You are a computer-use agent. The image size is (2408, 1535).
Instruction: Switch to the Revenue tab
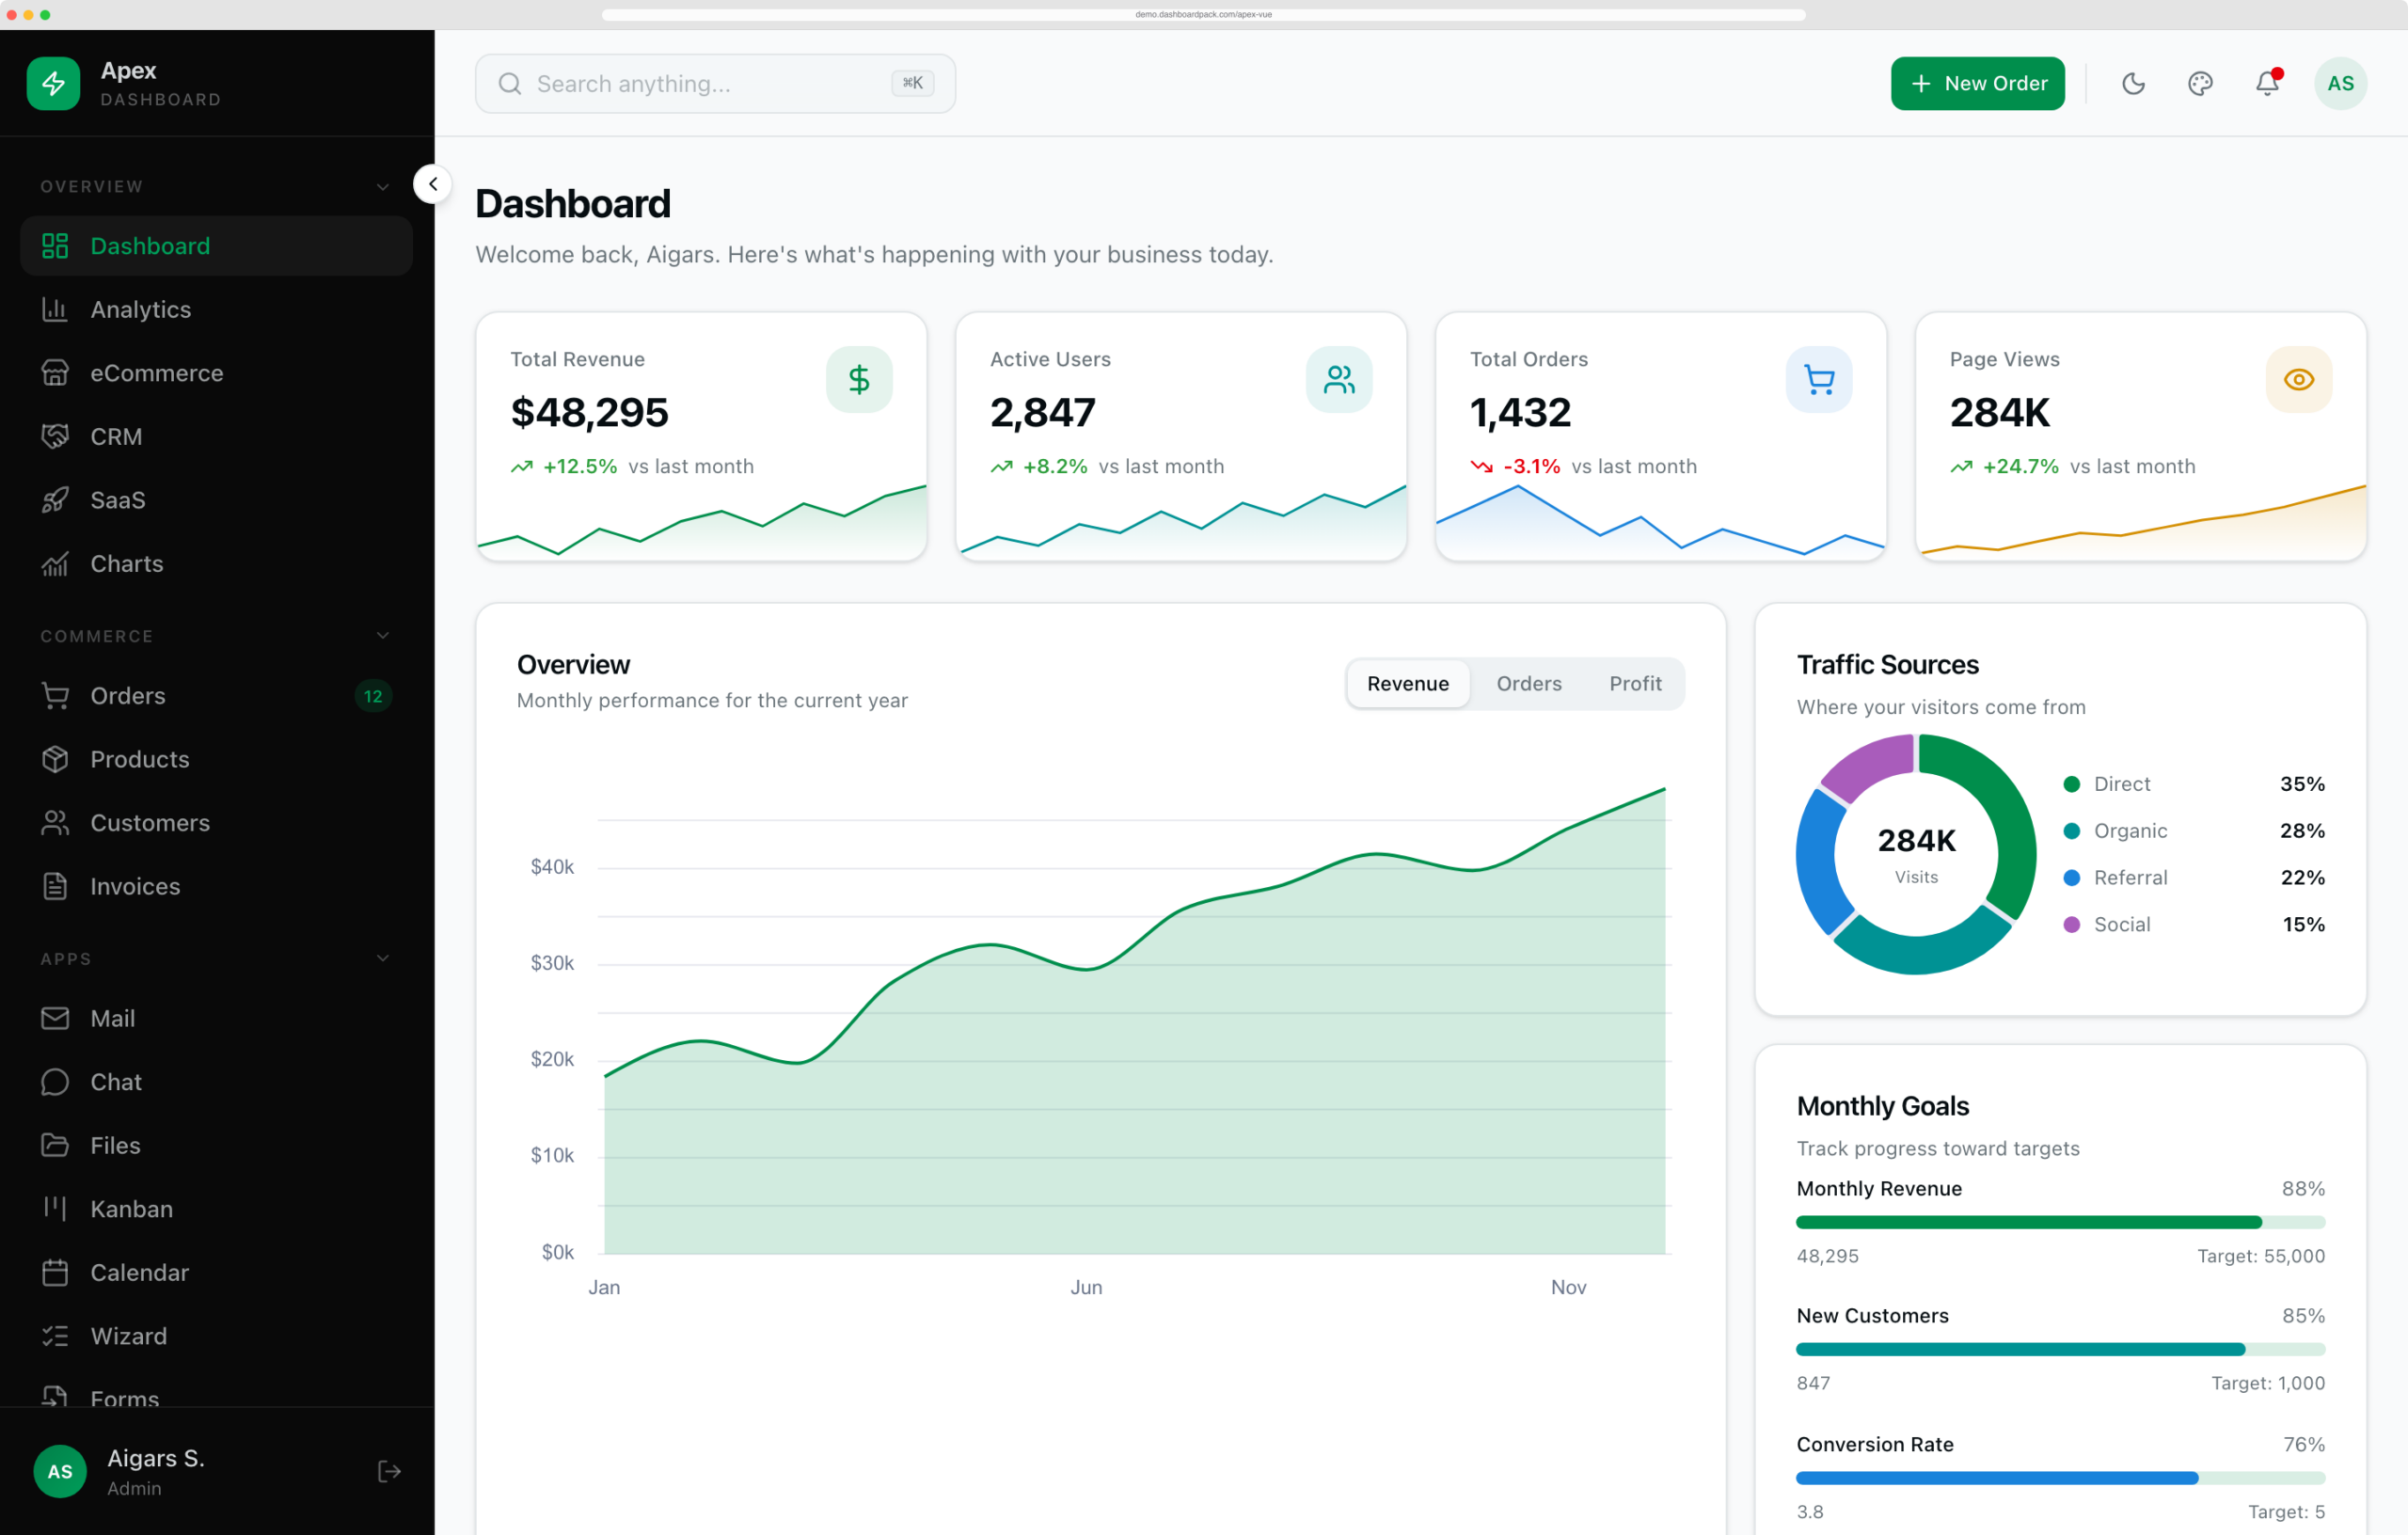pyautogui.click(x=1408, y=683)
